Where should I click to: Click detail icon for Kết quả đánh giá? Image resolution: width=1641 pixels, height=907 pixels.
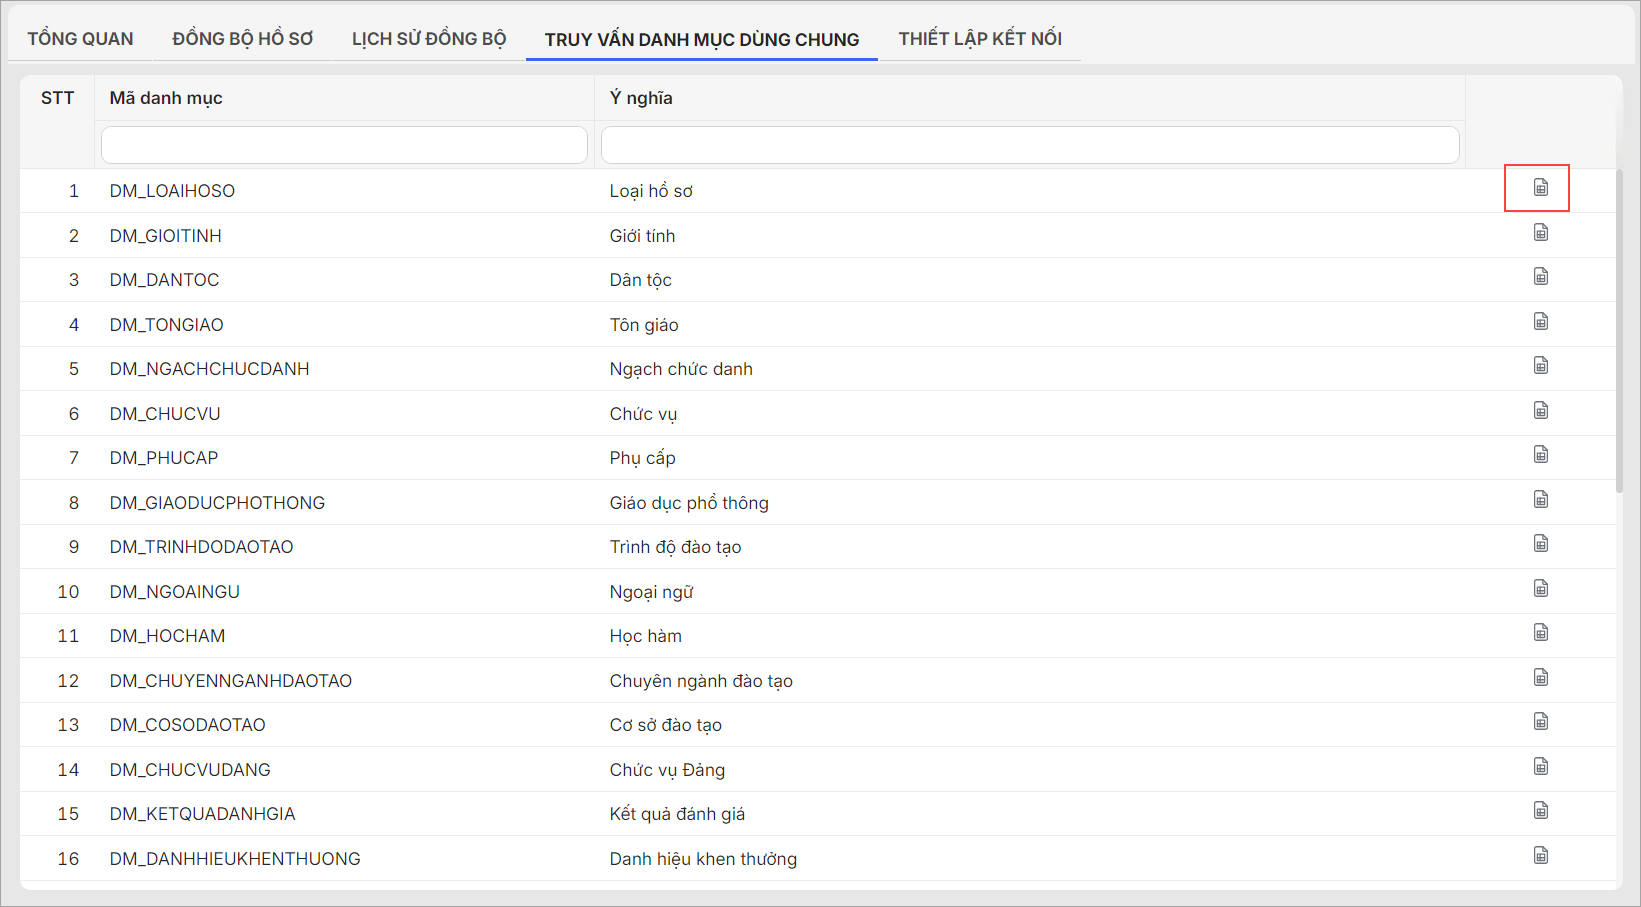tap(1540, 811)
